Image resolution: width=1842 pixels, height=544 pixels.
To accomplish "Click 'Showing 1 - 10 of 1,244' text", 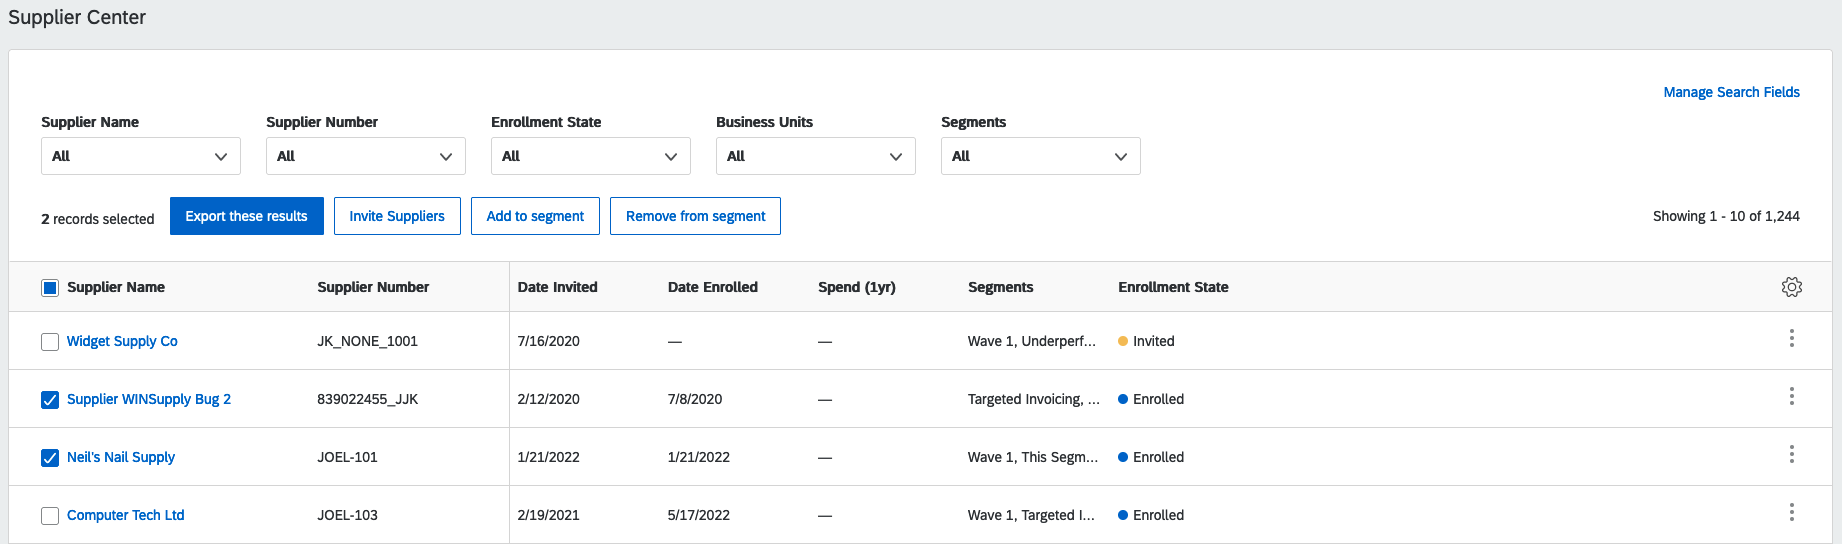I will (x=1726, y=216).
